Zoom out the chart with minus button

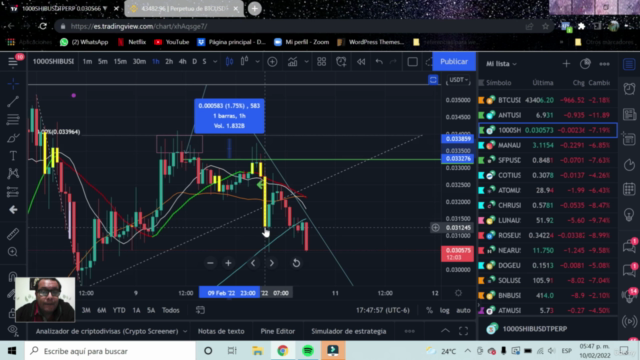pyautogui.click(x=210, y=263)
